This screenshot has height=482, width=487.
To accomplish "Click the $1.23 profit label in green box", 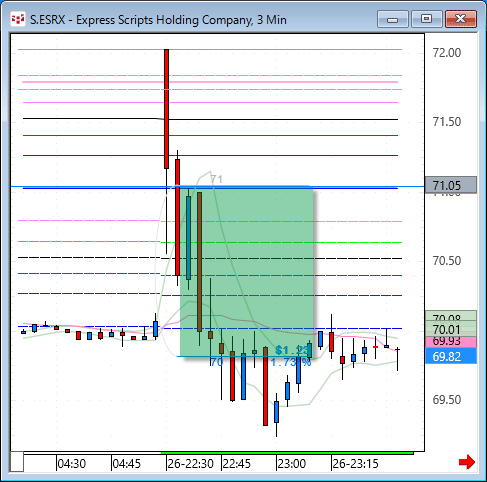I will coord(292,350).
